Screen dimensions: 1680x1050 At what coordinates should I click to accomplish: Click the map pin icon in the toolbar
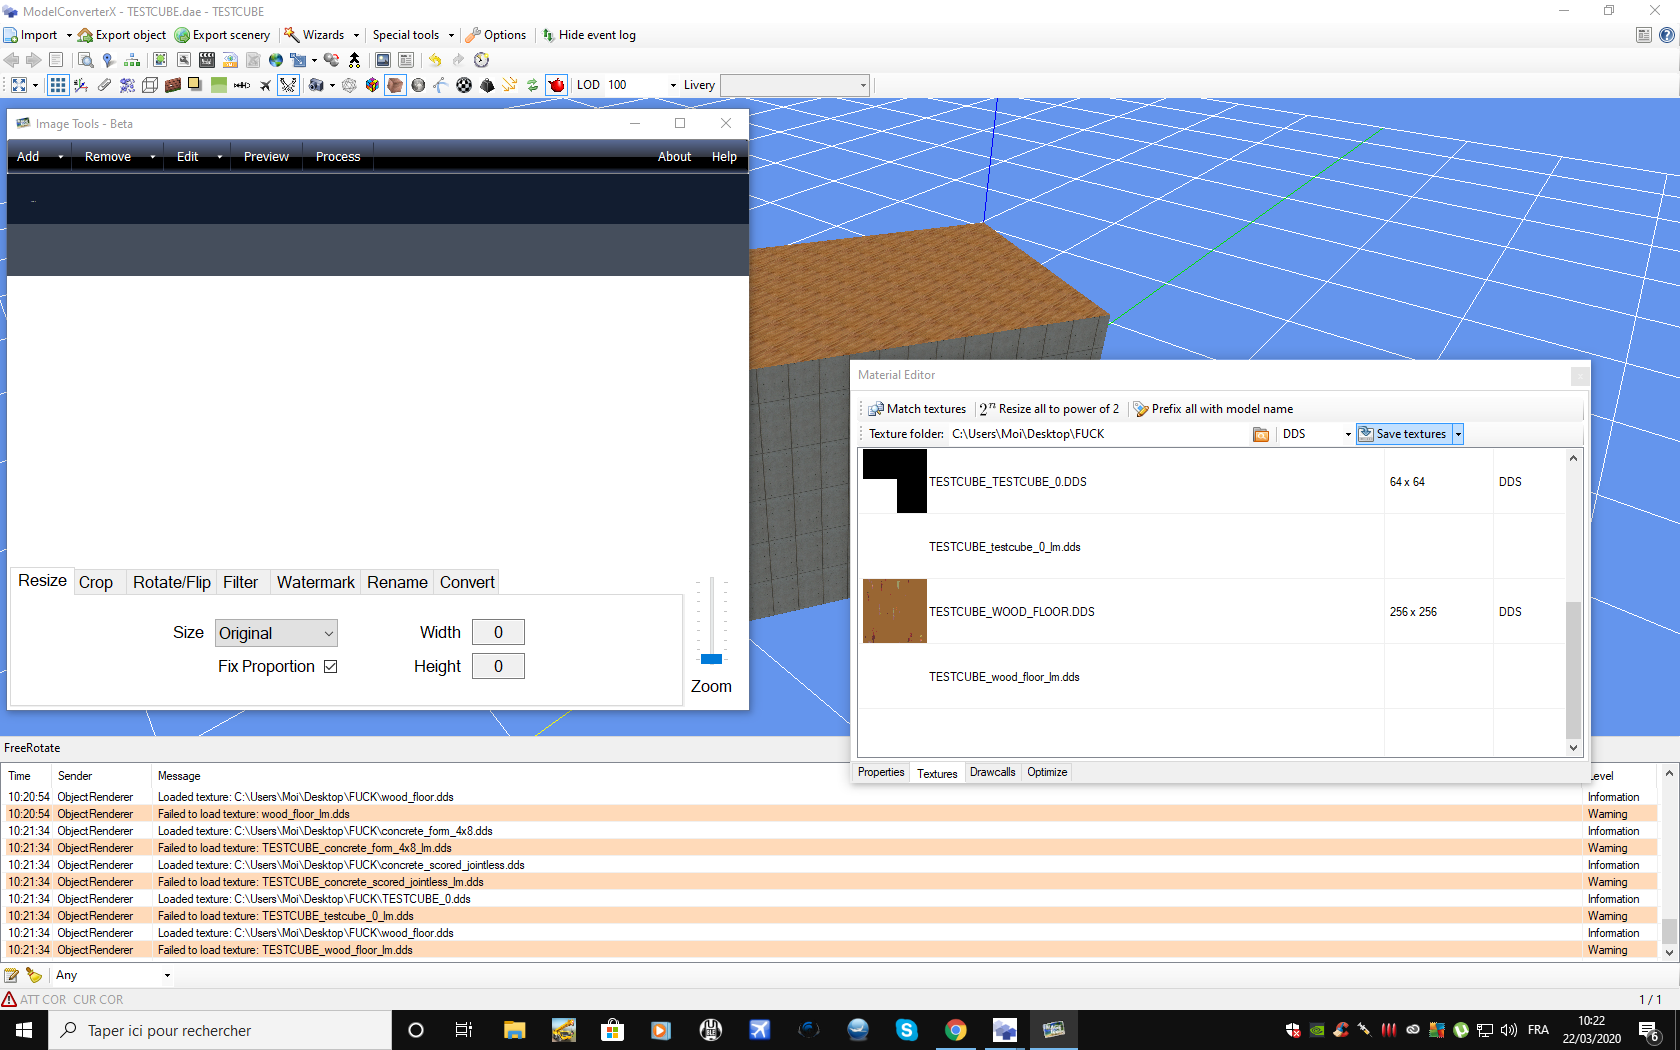tap(108, 60)
